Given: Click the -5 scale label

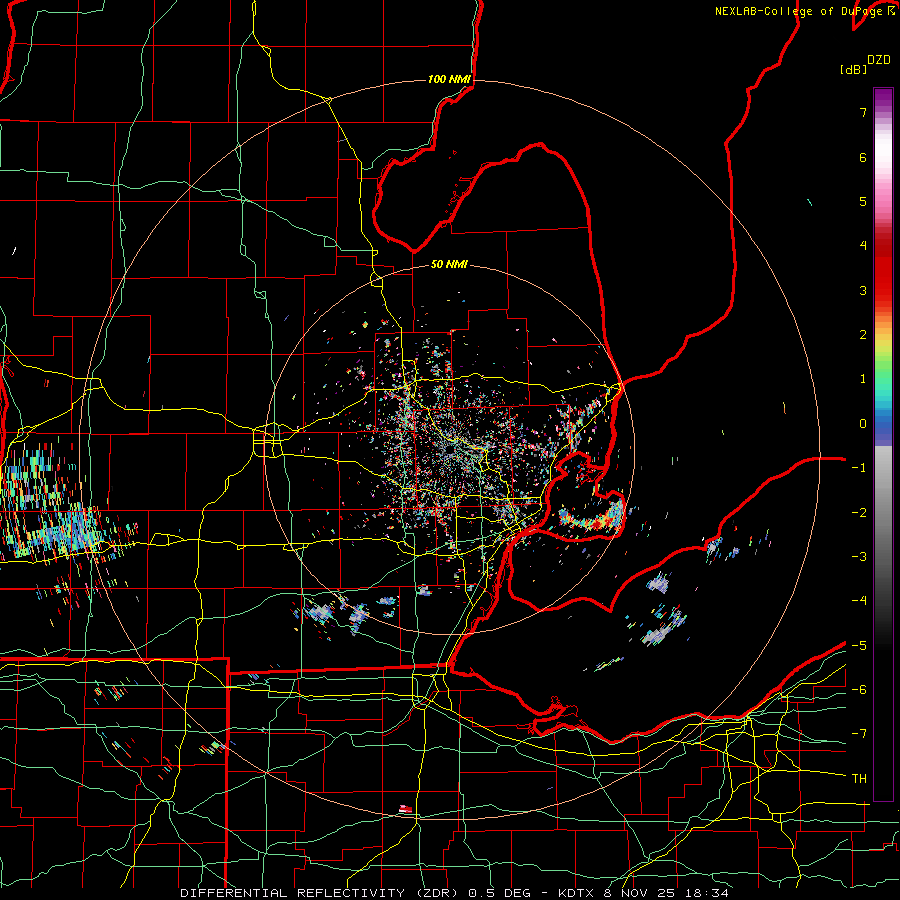Looking at the screenshot, I should tap(859, 646).
